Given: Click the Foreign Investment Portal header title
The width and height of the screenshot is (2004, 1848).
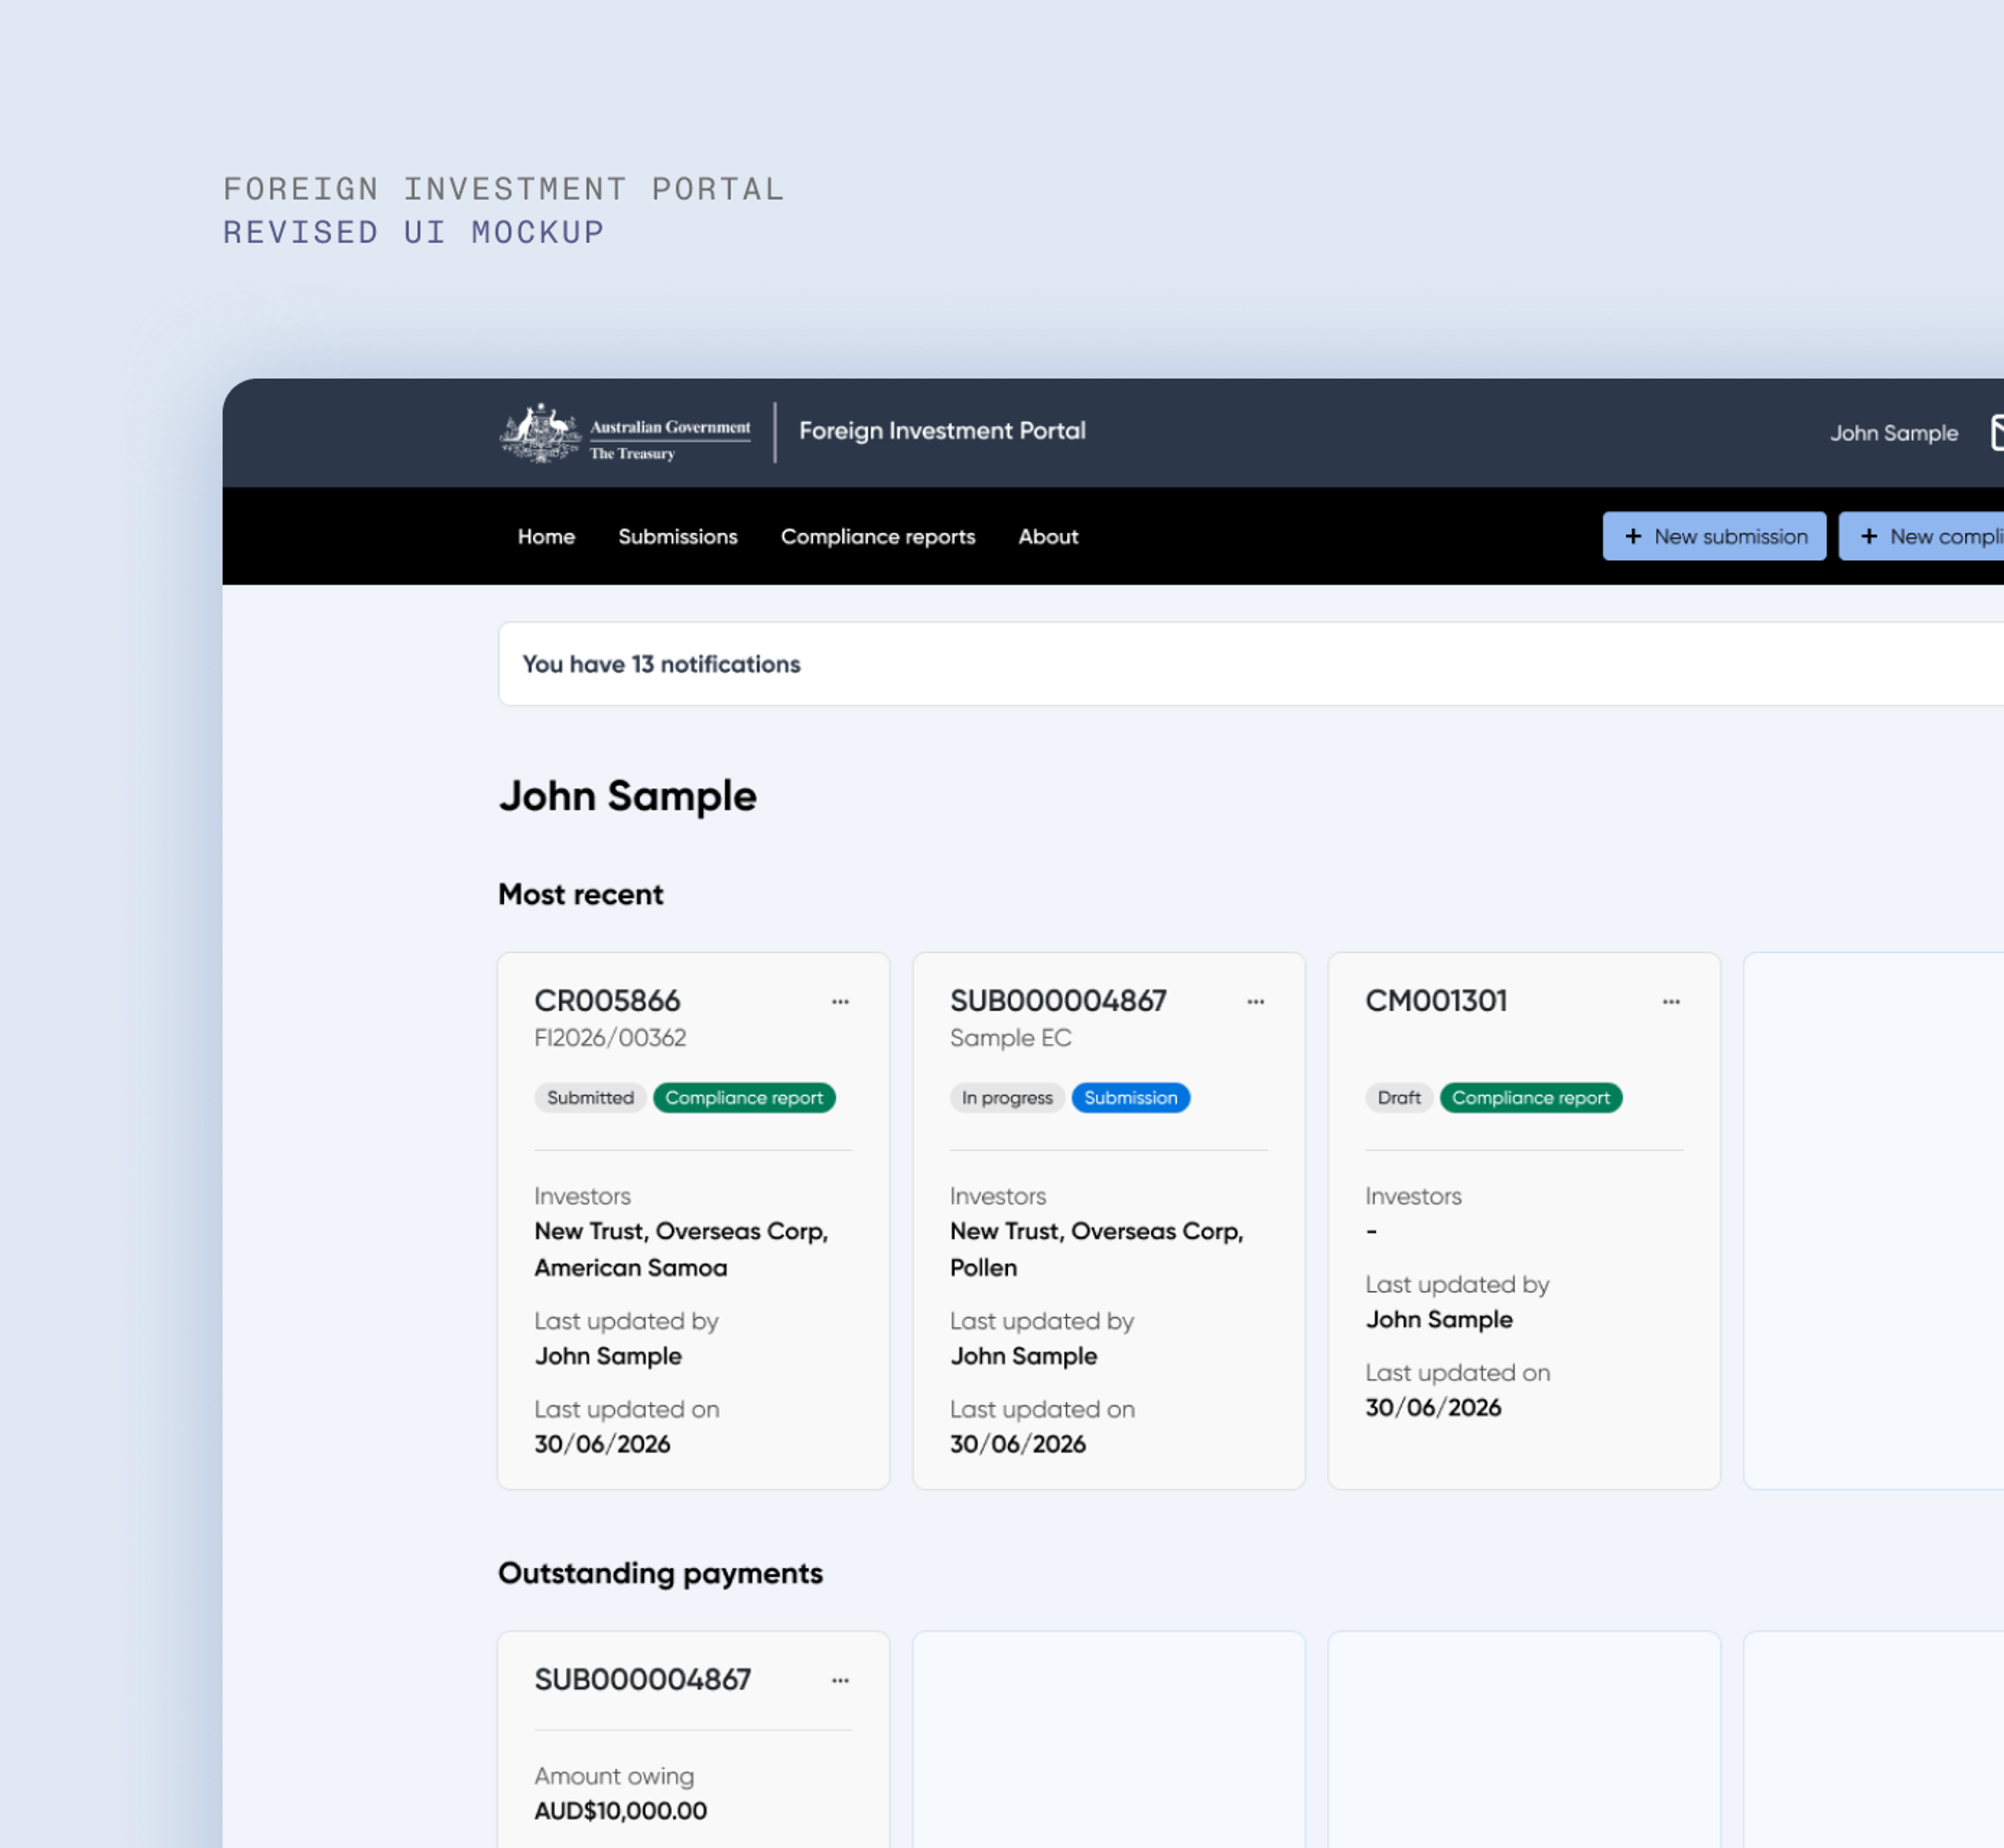Looking at the screenshot, I should pyautogui.click(x=942, y=431).
